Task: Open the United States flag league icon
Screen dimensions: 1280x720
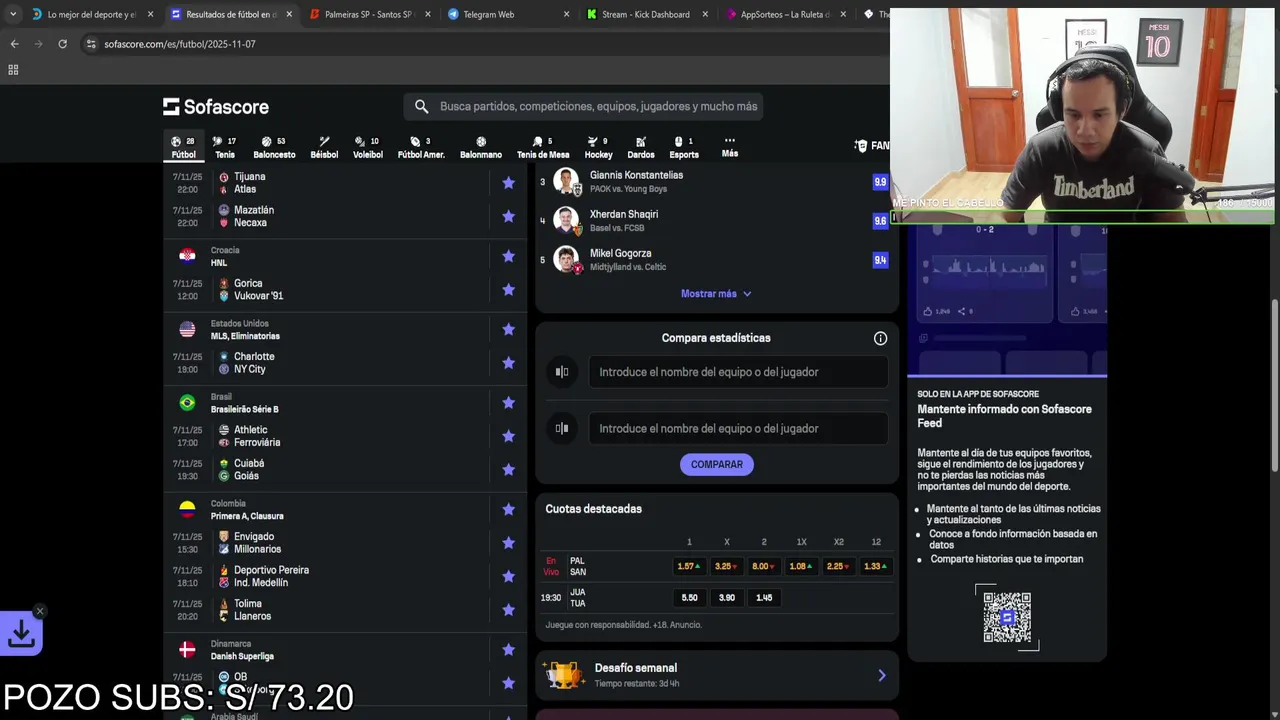Action: [187, 329]
